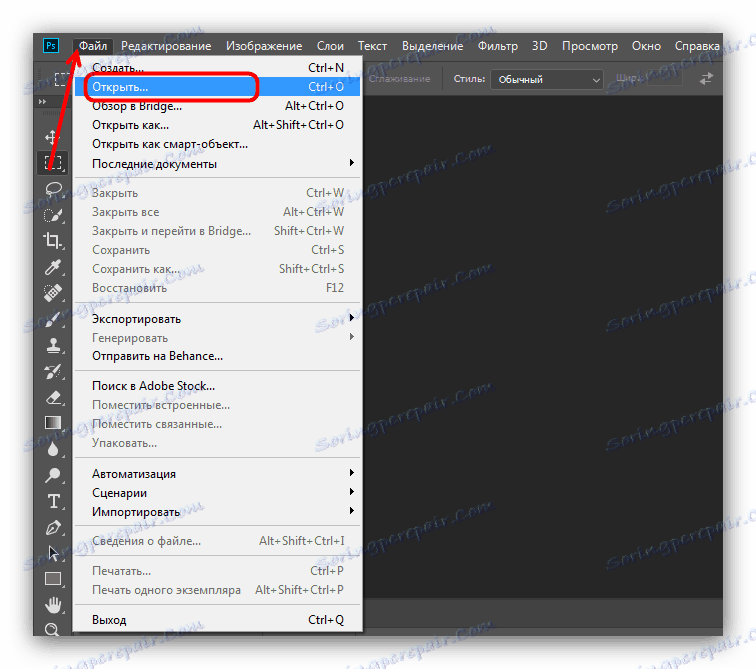Screen dimensions: 756x669
Task: Expand the Сценарии submenu
Action: (x=218, y=493)
